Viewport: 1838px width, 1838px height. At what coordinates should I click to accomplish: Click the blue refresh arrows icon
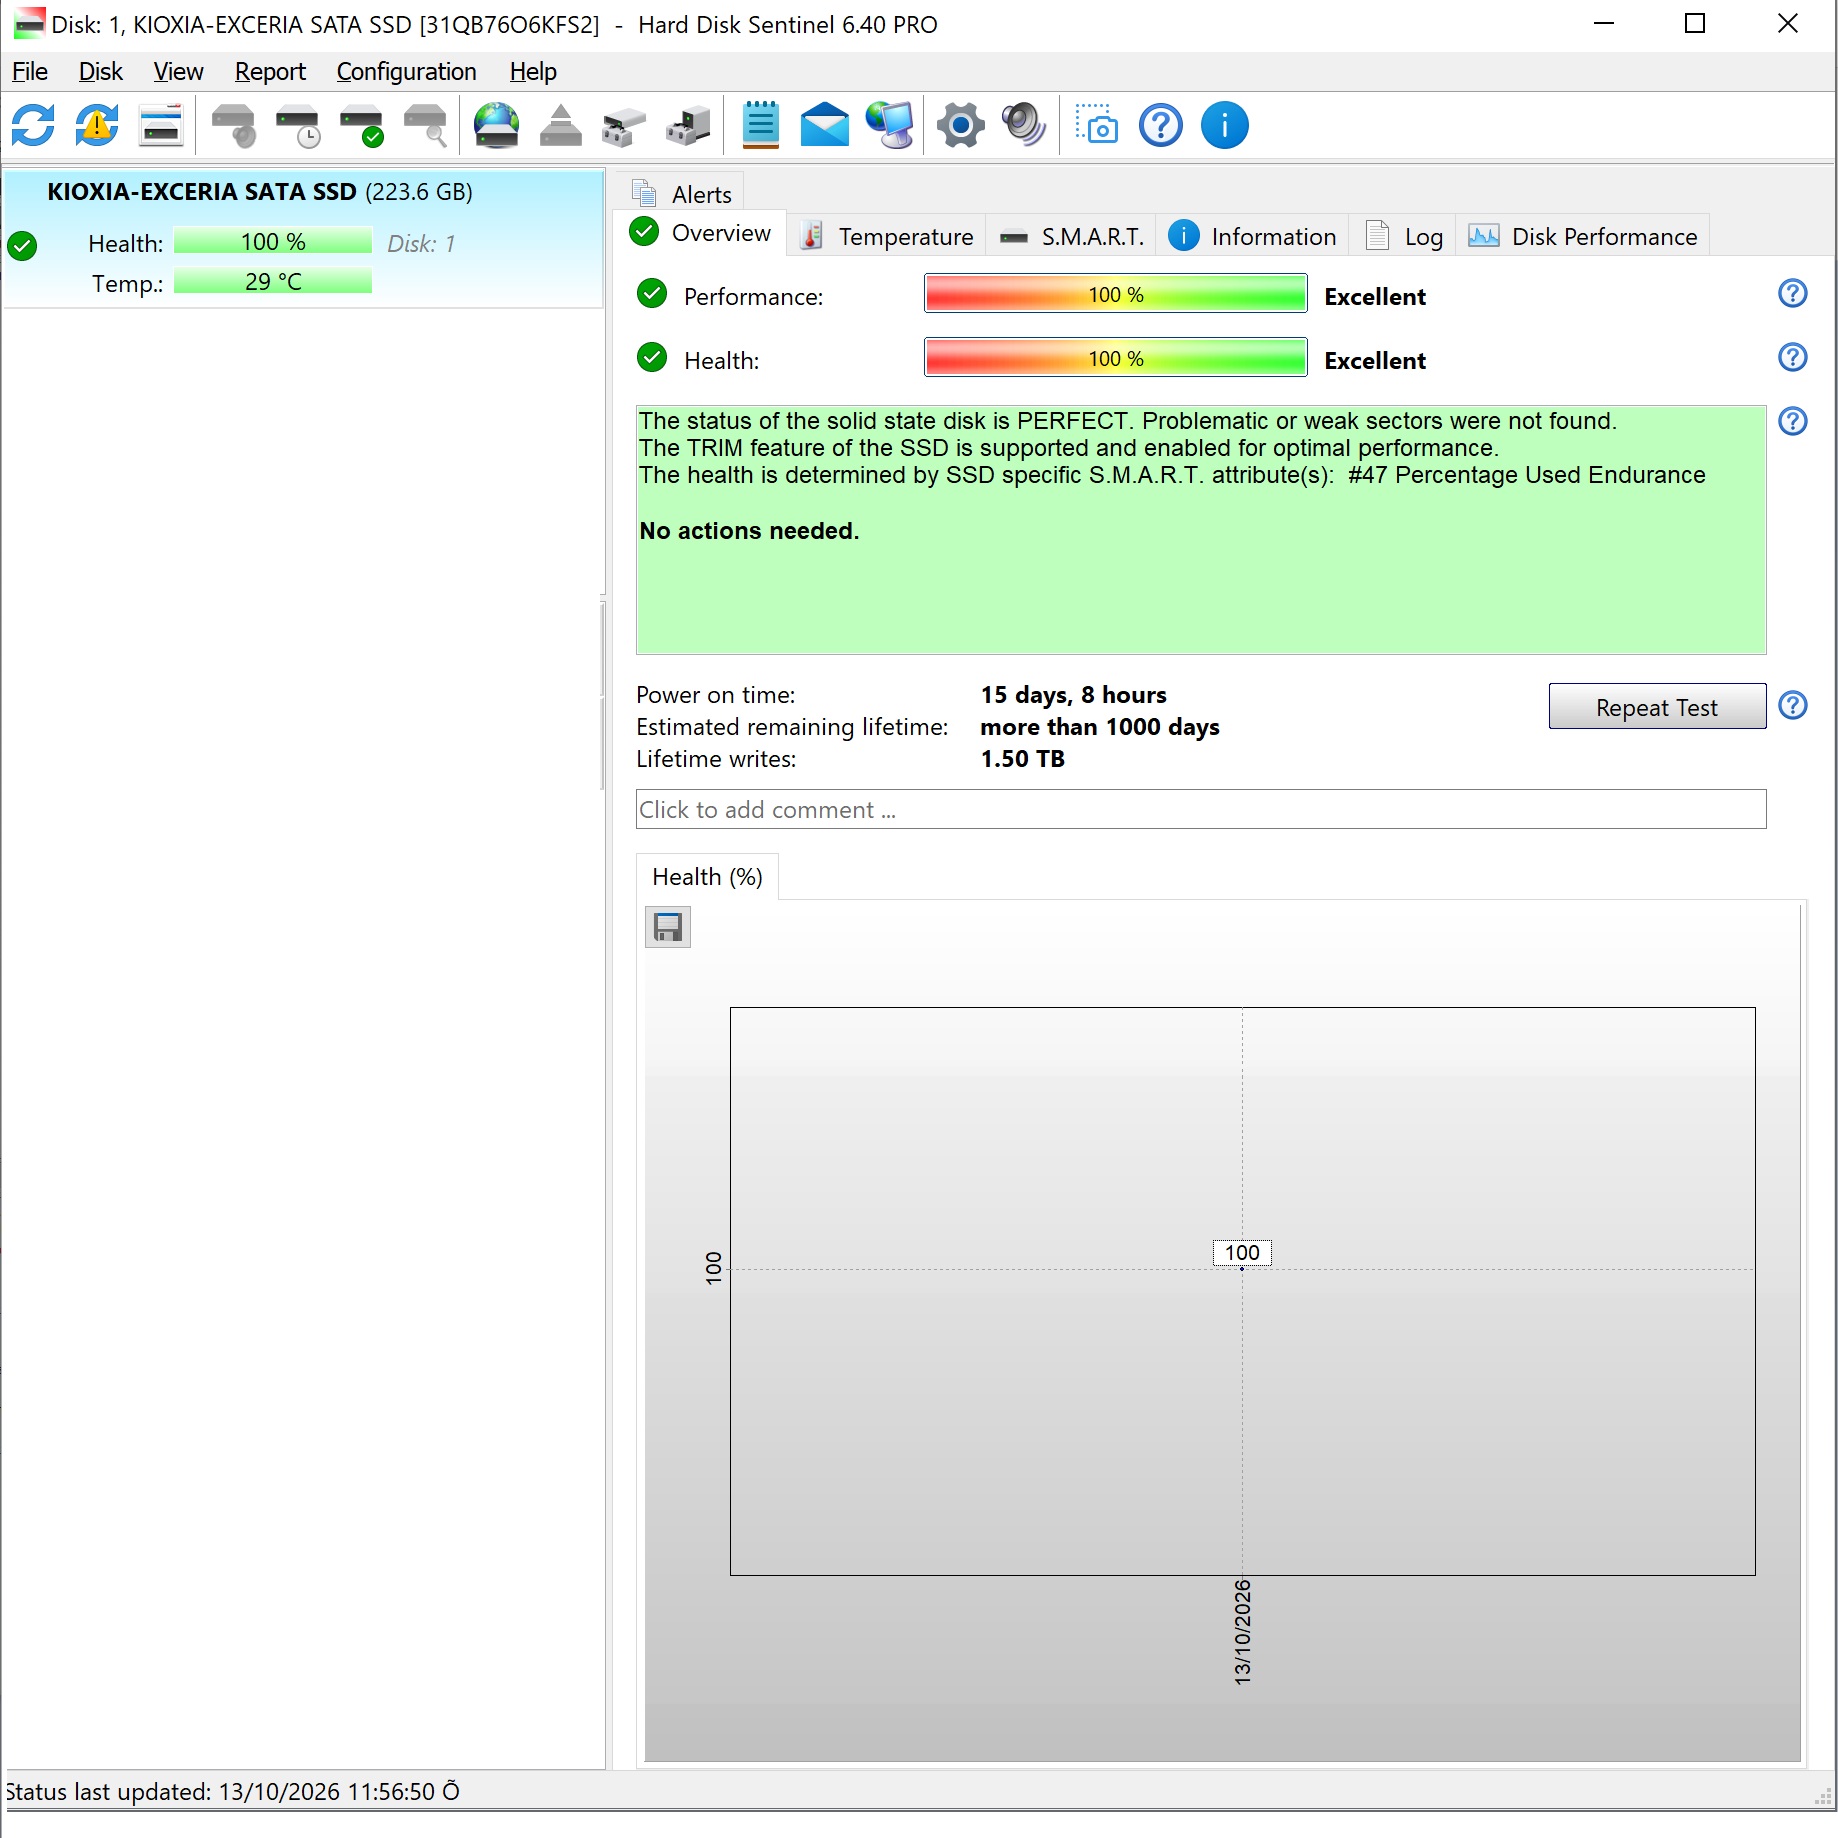33,126
